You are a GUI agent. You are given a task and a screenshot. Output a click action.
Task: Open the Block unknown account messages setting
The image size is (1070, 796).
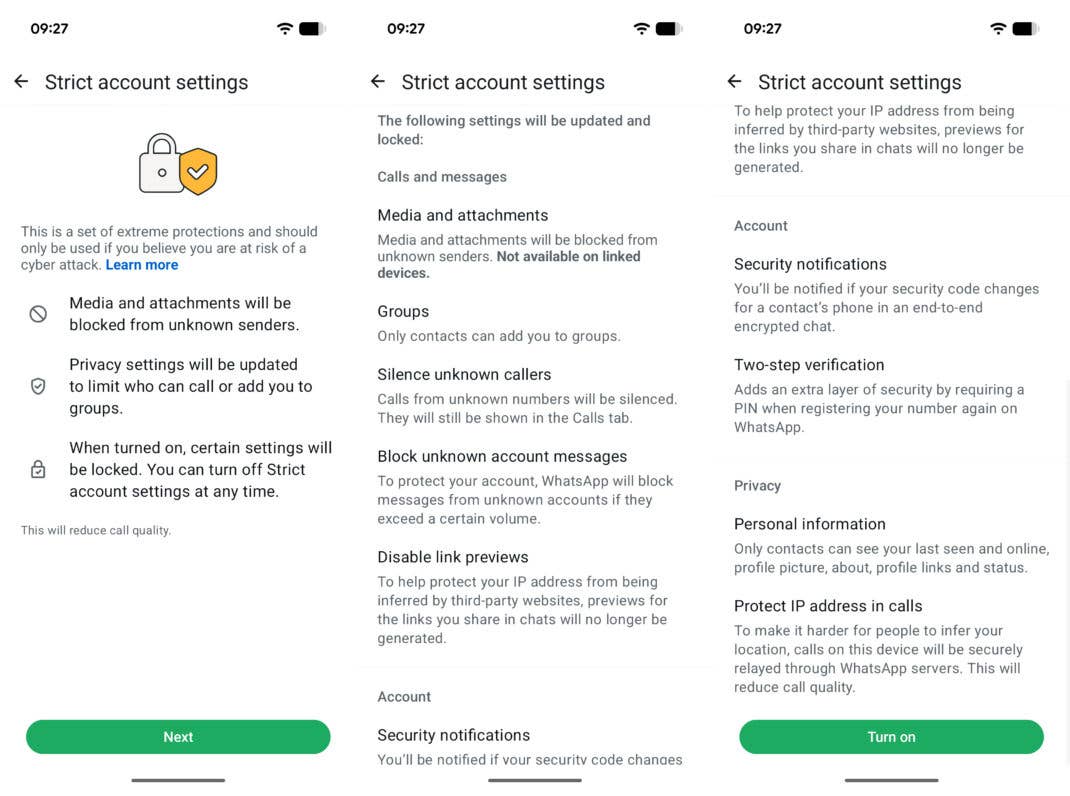[x=501, y=455]
